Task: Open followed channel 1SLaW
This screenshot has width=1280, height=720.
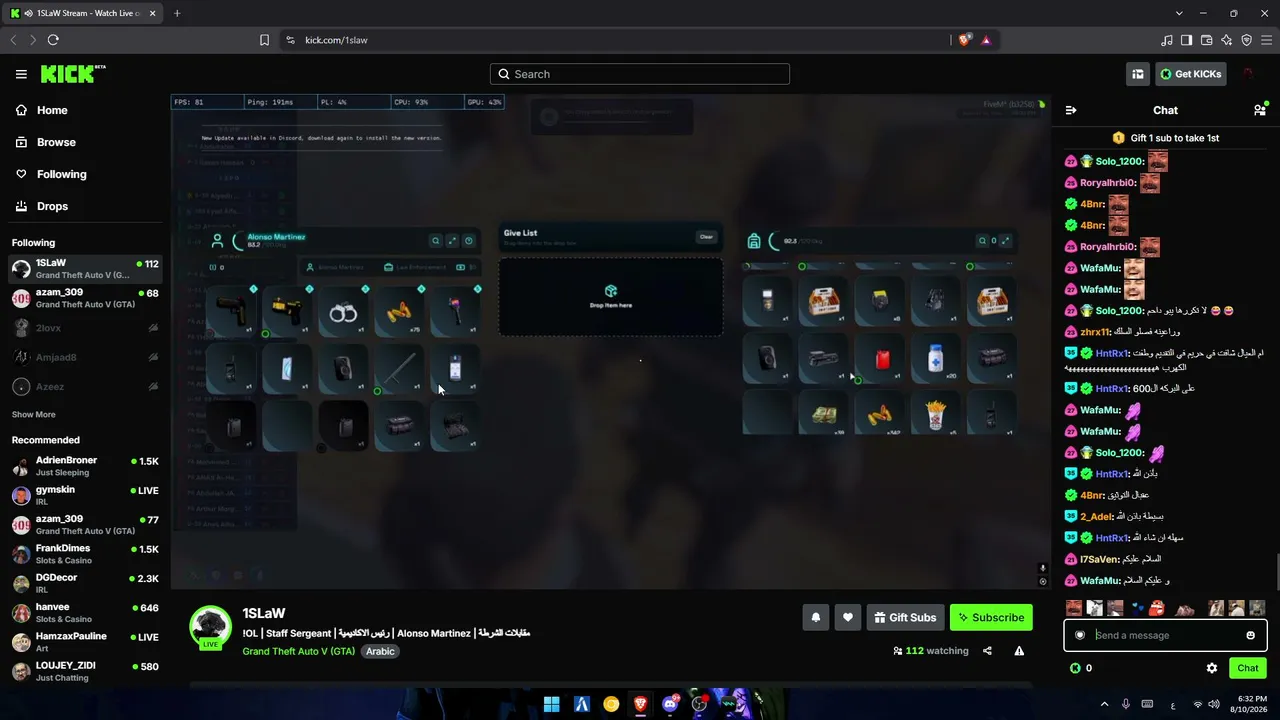Action: (85, 269)
